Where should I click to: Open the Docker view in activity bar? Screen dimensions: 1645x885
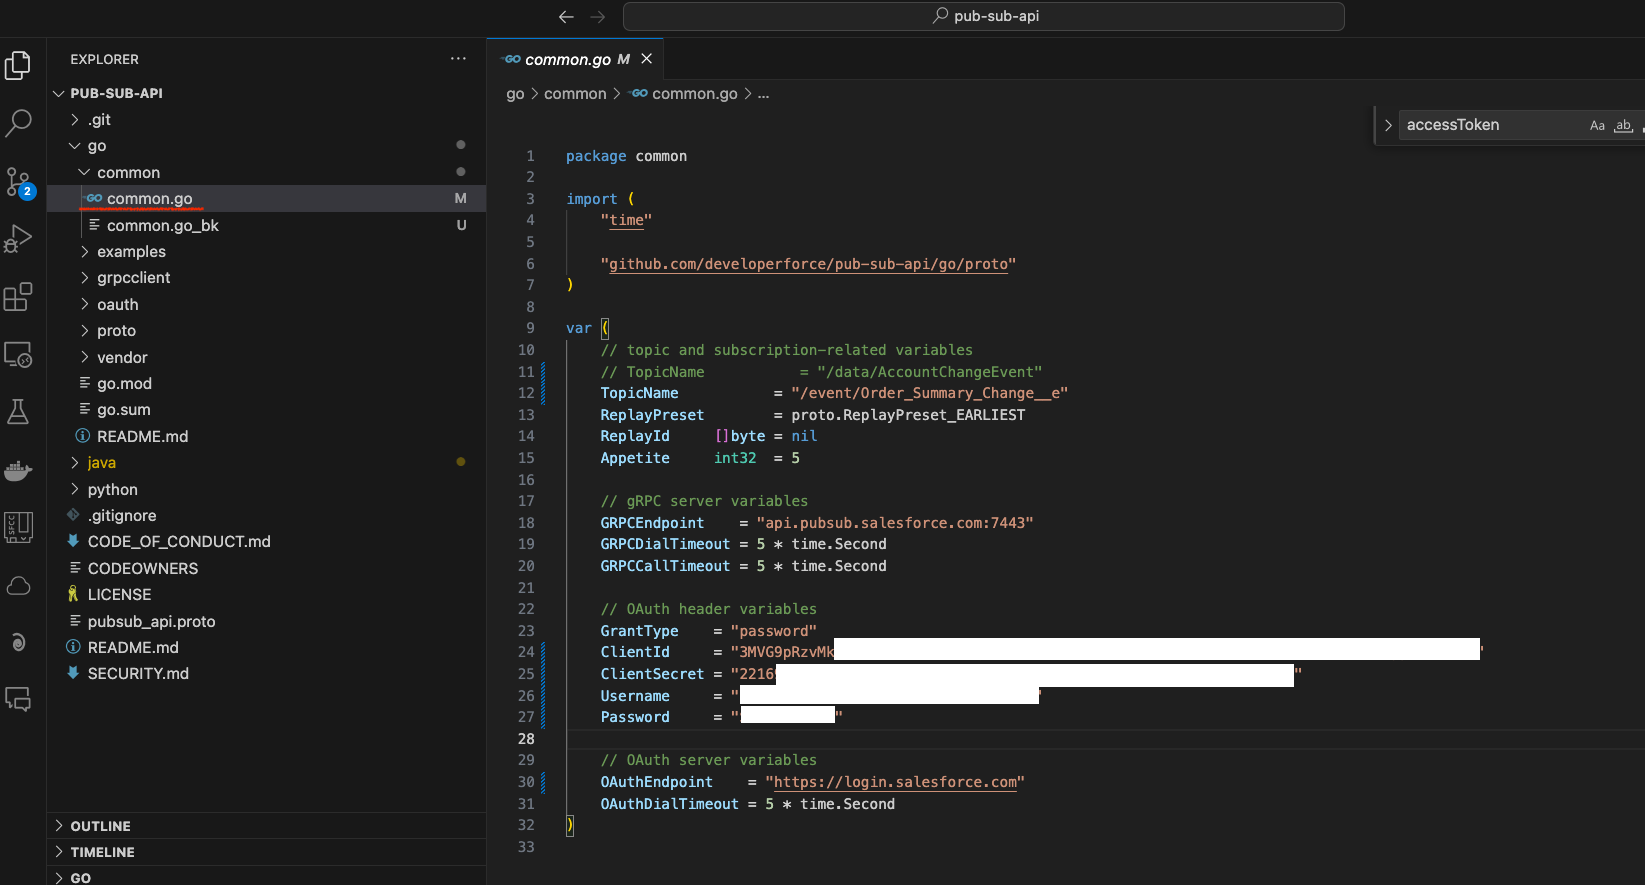pyautogui.click(x=19, y=470)
